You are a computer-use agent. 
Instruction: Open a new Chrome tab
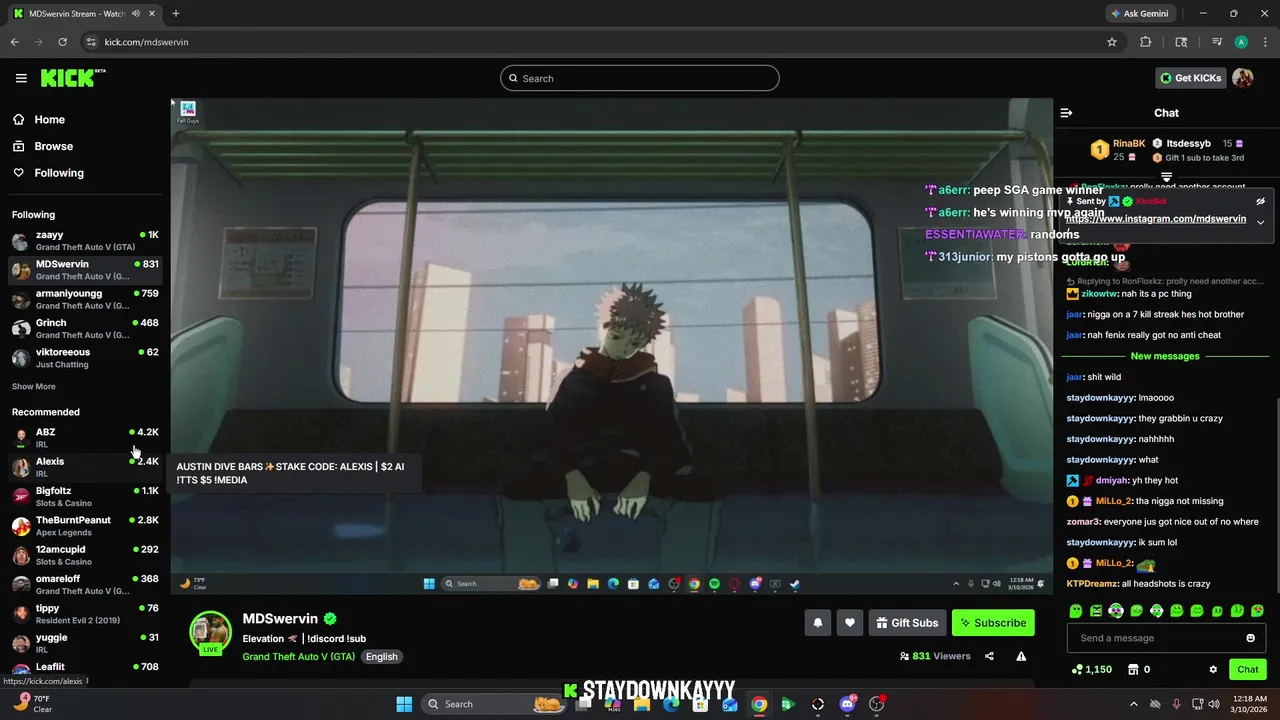[176, 14]
